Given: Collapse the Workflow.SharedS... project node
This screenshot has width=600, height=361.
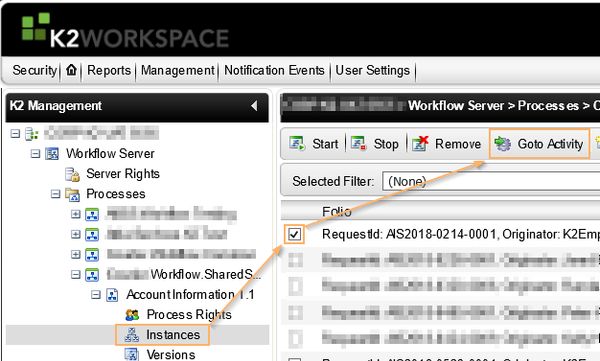Looking at the screenshot, I should tap(76, 274).
